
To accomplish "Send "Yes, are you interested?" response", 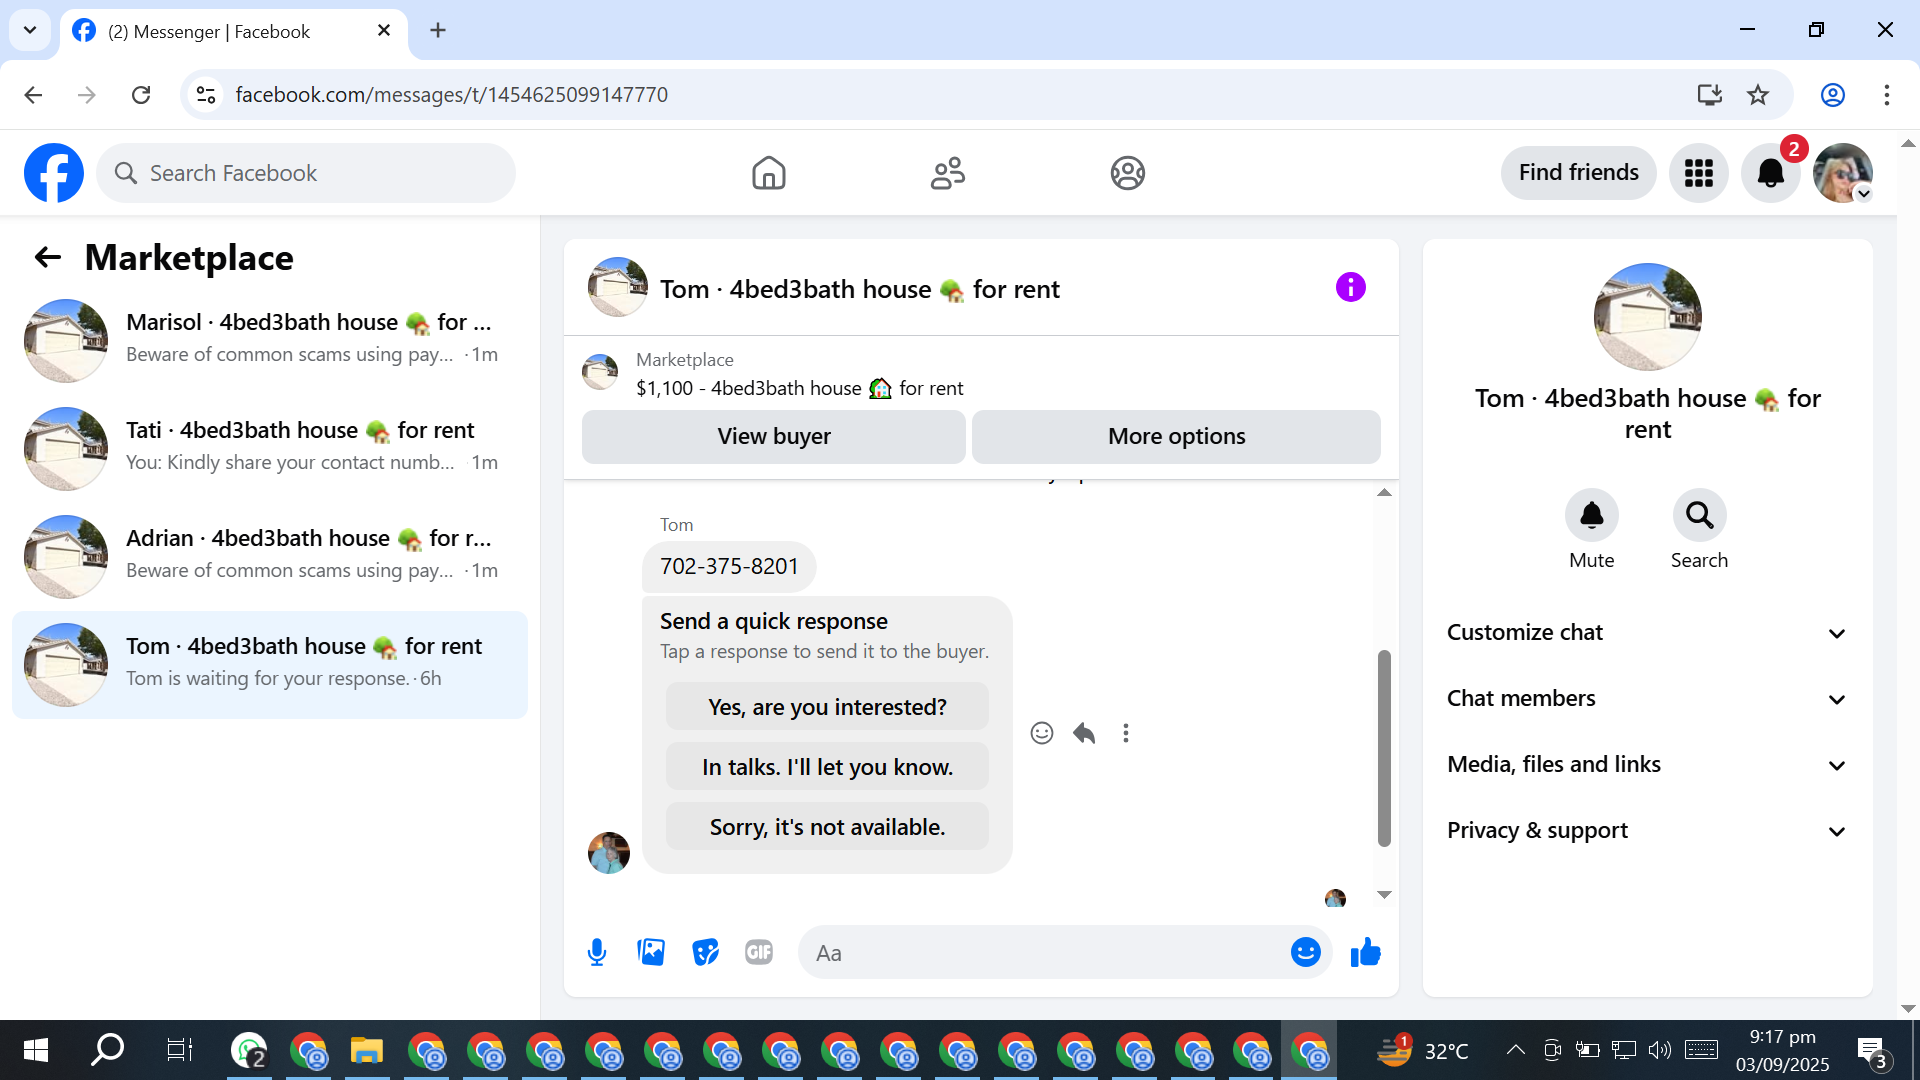I will 827,707.
